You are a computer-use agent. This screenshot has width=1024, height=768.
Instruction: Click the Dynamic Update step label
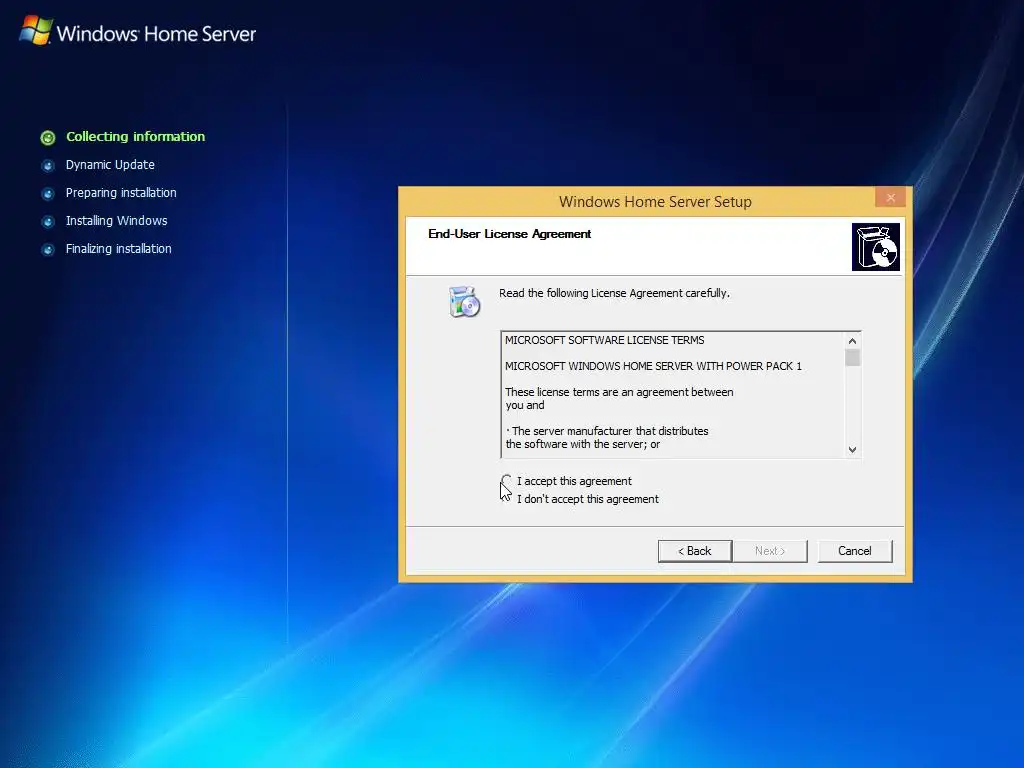click(x=110, y=165)
